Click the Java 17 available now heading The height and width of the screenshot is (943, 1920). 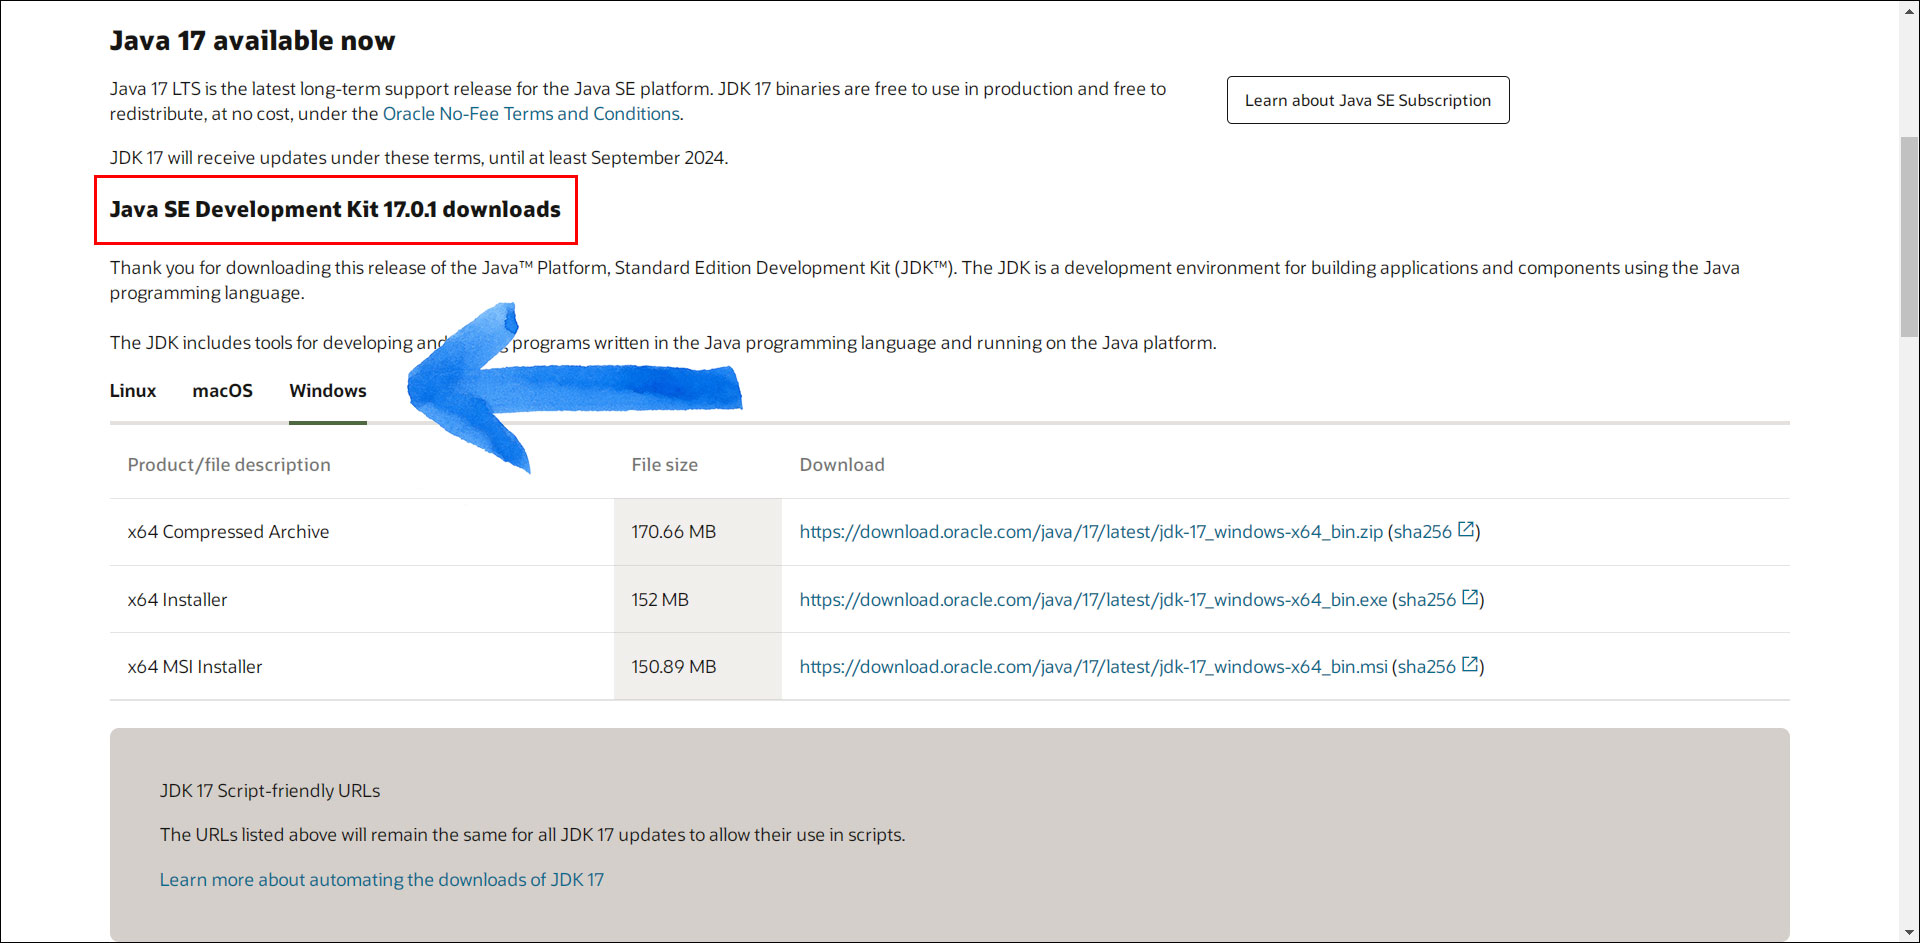pyautogui.click(x=252, y=41)
